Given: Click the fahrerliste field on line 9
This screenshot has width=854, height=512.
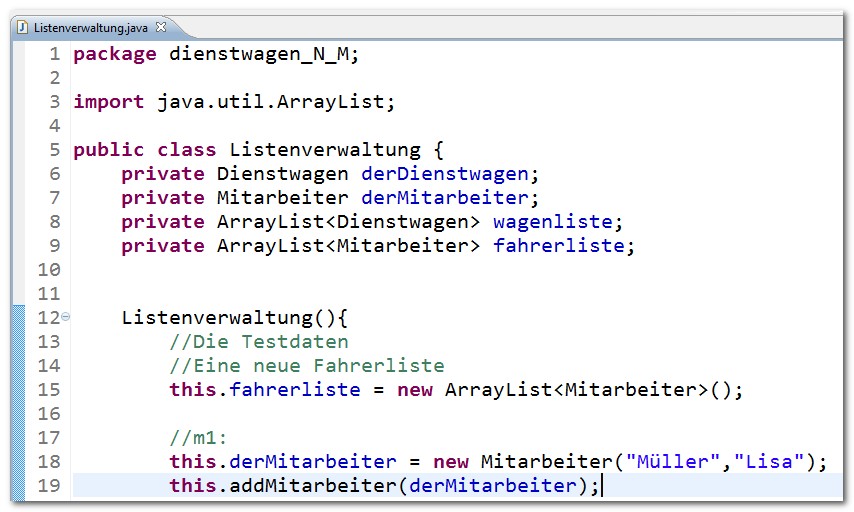Looking at the screenshot, I should click(x=564, y=246).
